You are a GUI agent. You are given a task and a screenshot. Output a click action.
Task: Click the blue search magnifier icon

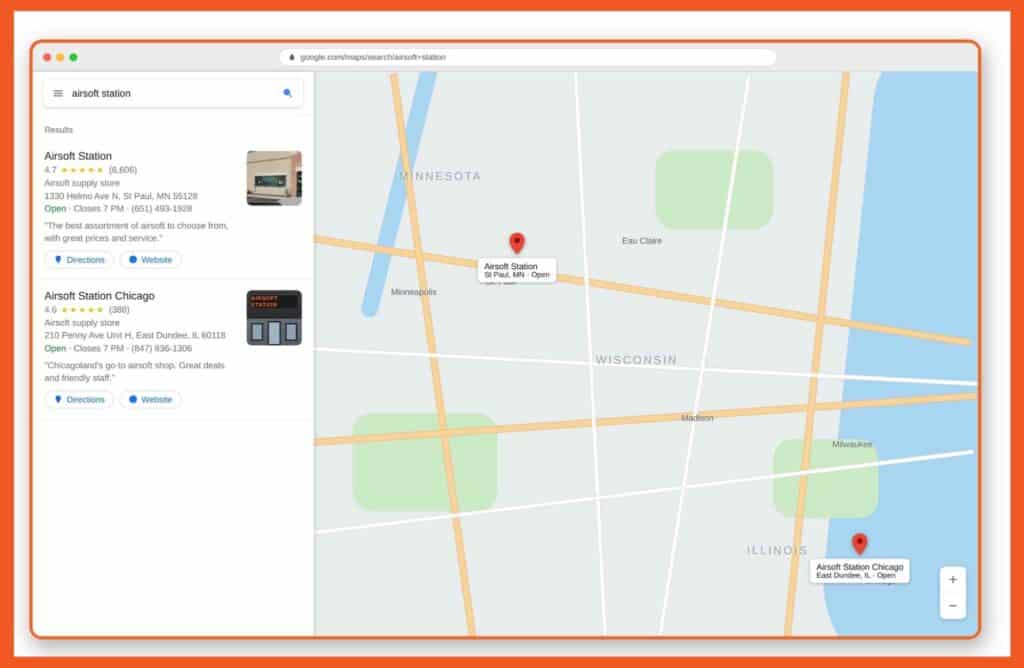[287, 93]
